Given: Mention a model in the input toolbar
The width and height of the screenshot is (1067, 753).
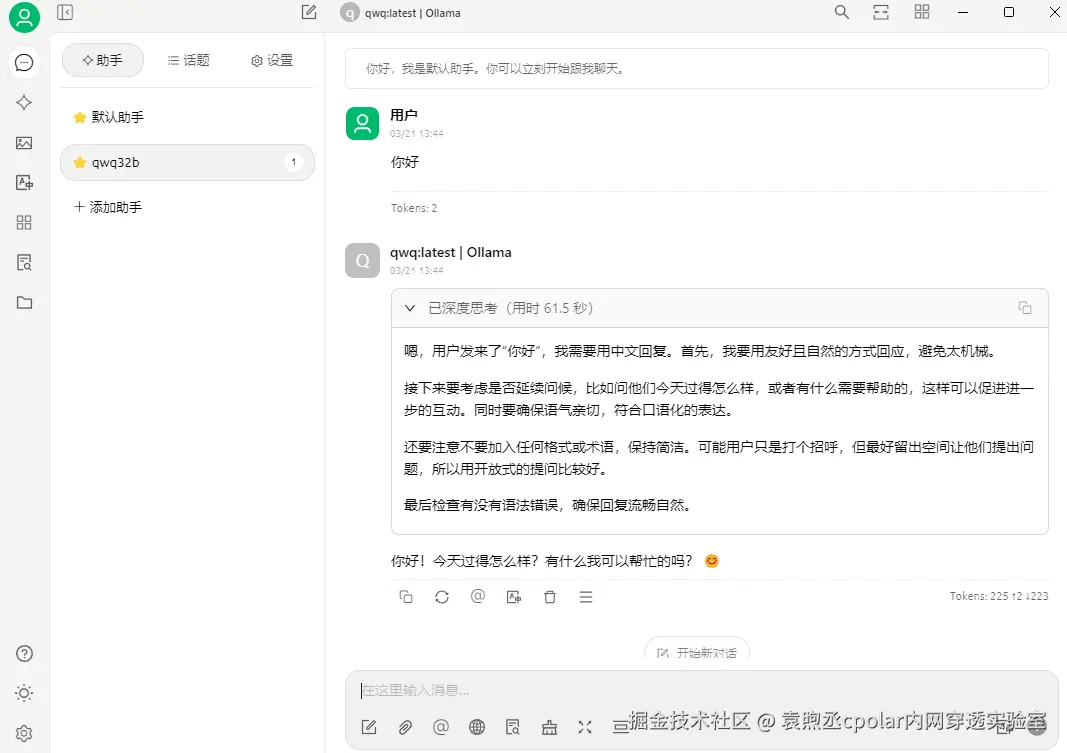Looking at the screenshot, I should (441, 727).
